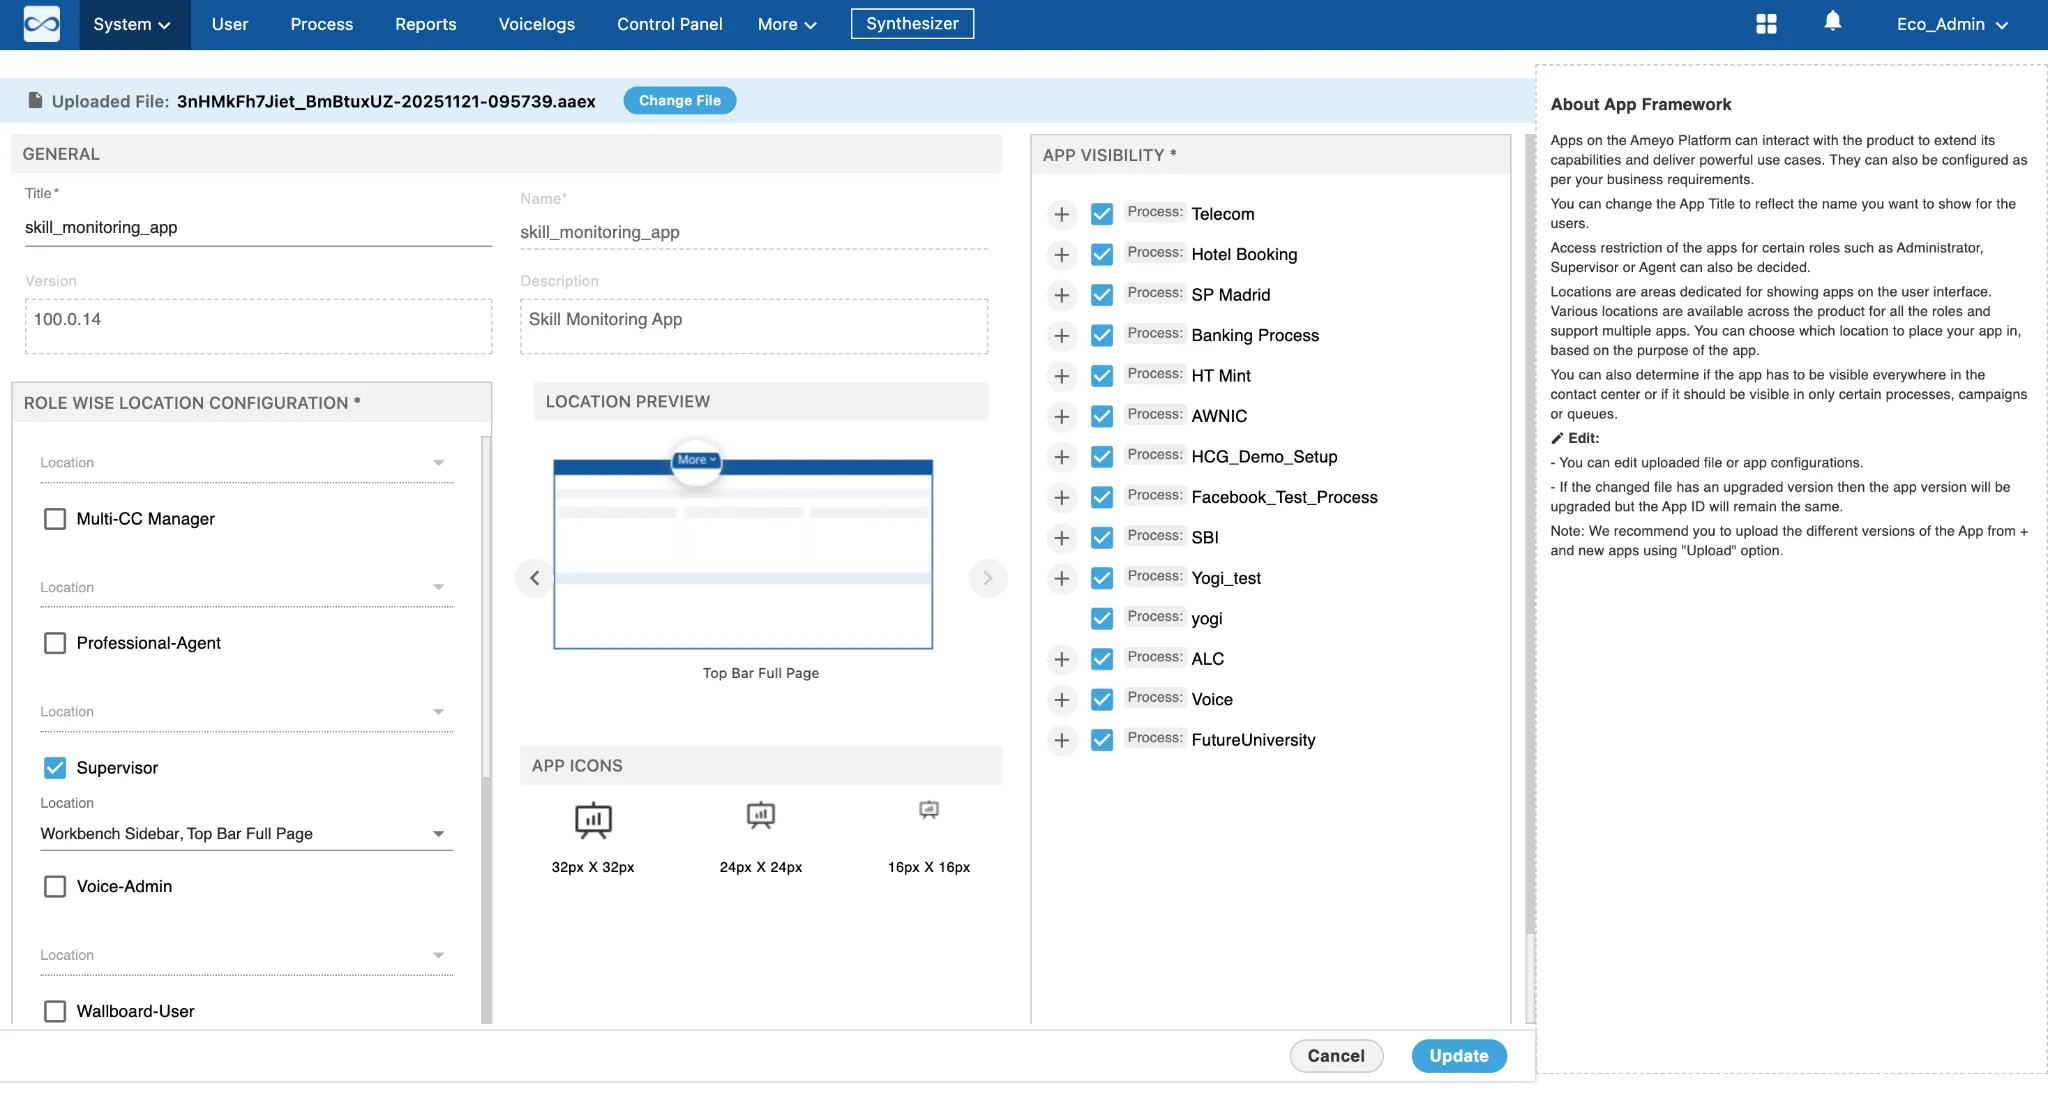Enable the Professional-Agent role checkbox
2048x1115 pixels.
(x=55, y=643)
